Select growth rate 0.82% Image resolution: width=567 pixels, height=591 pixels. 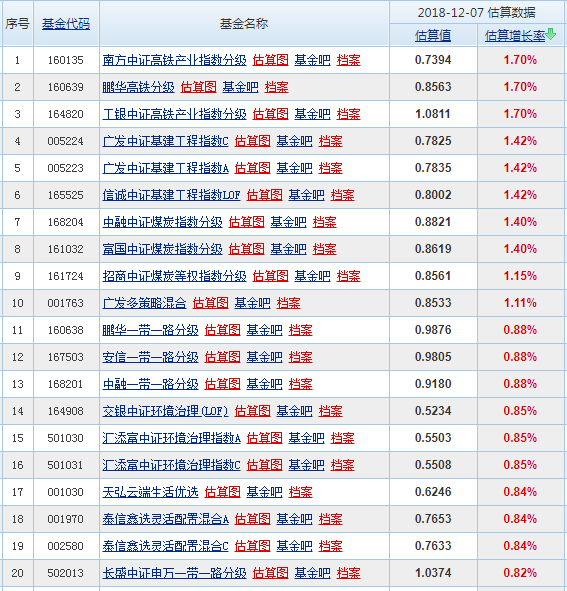[520, 573]
